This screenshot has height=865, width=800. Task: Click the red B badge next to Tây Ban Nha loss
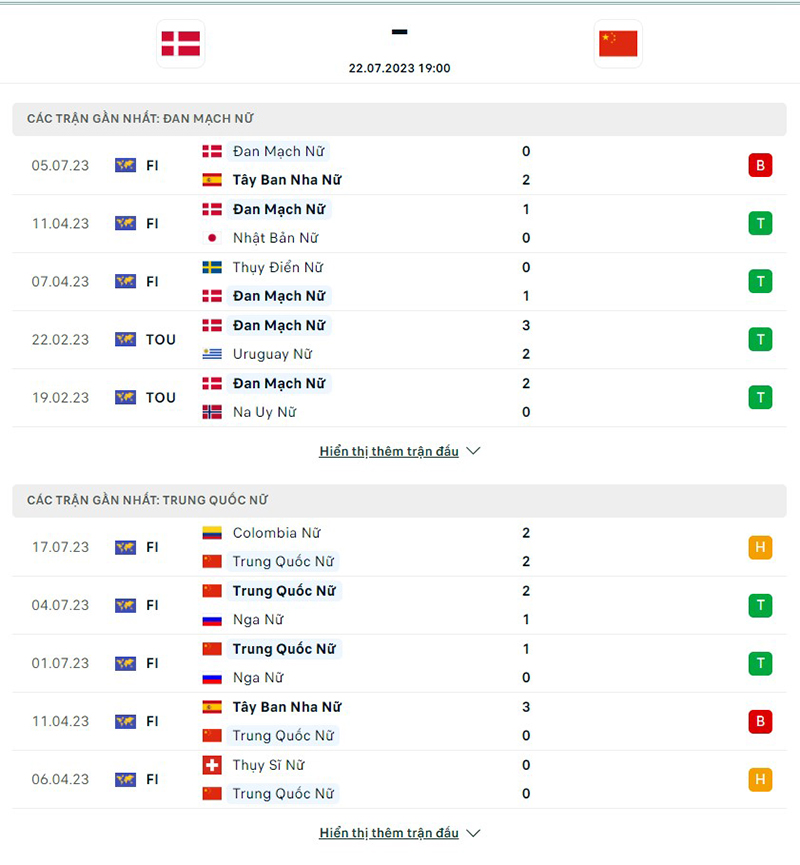pyautogui.click(x=760, y=165)
